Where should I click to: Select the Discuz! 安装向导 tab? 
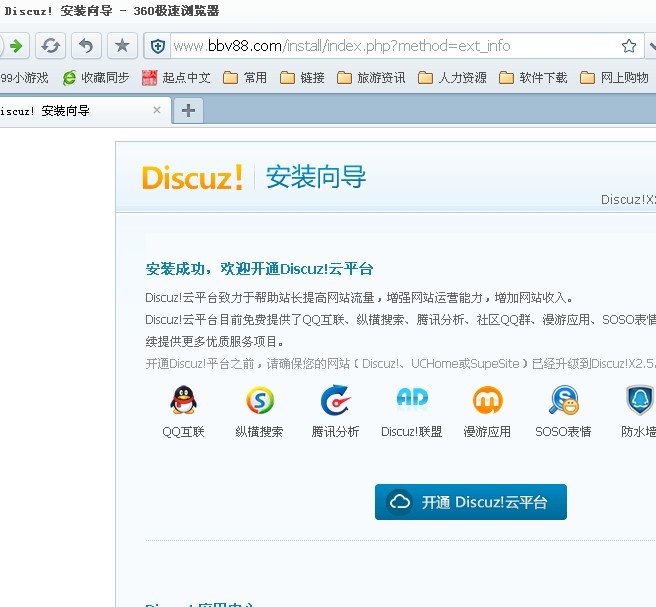coord(84,111)
